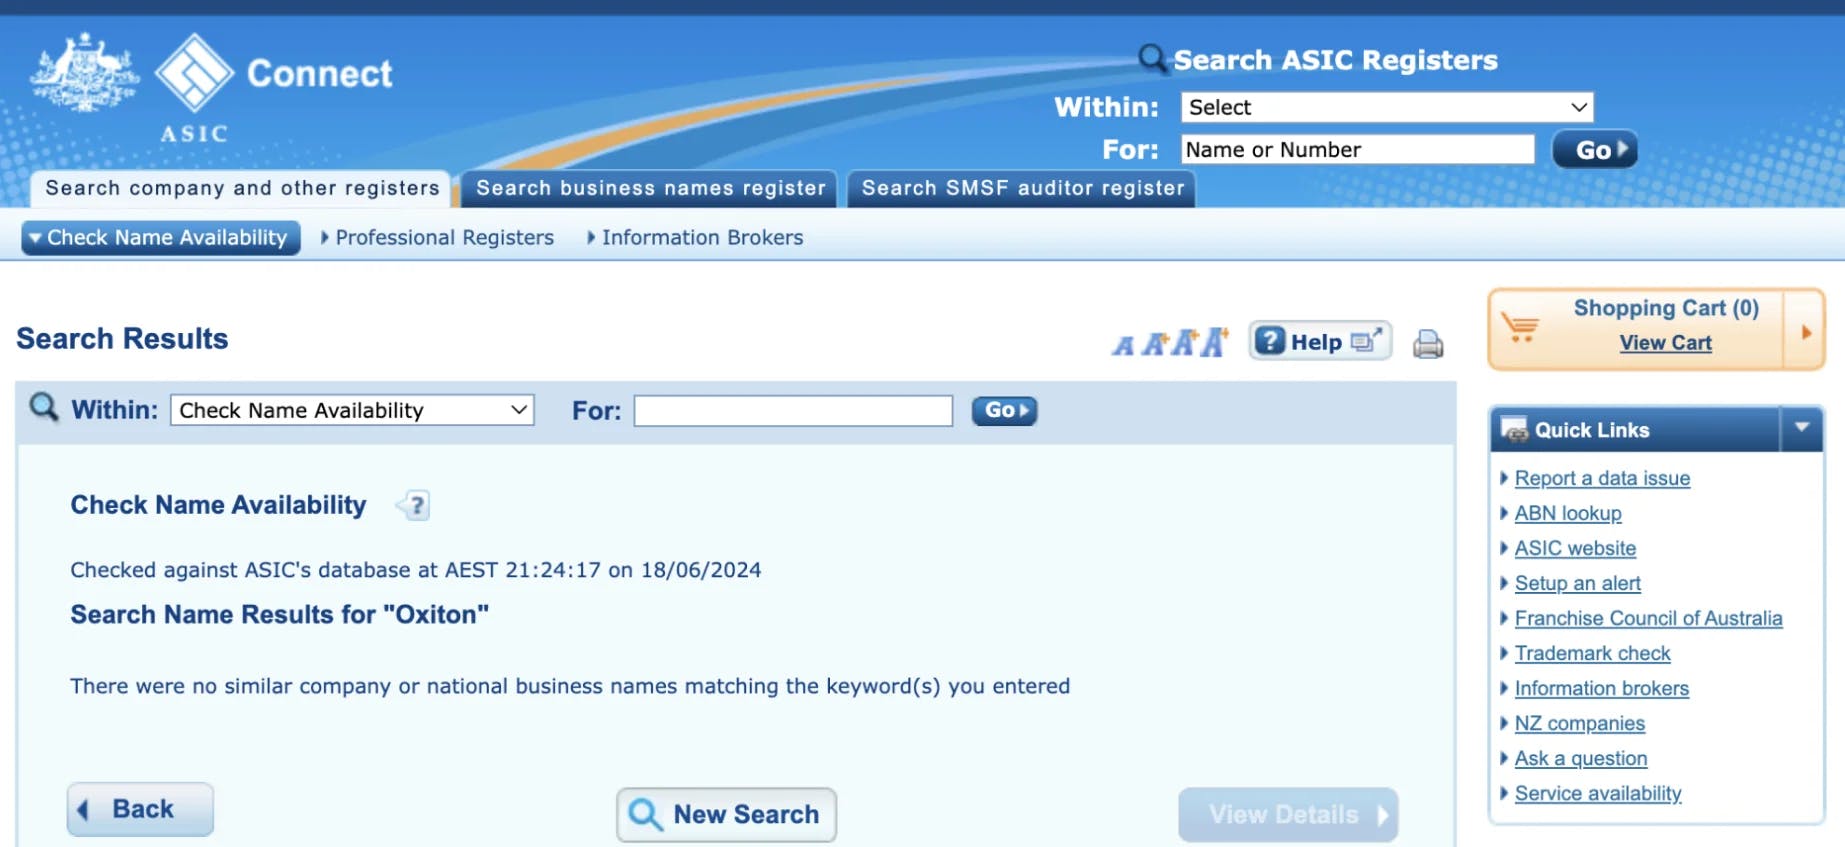Open the Check Name Availability dropdown
1845x847 pixels.
tap(352, 410)
